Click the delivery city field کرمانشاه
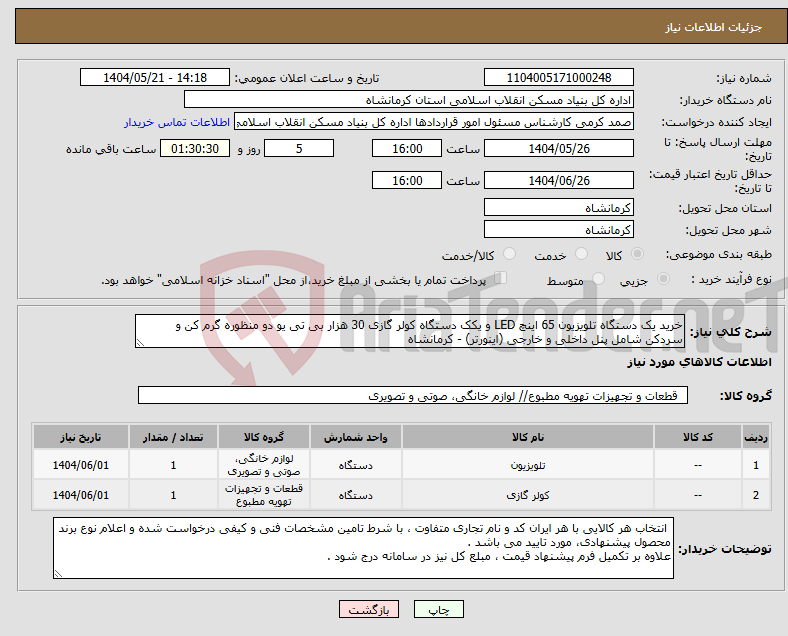This screenshot has height=636, width=788. coord(559,230)
